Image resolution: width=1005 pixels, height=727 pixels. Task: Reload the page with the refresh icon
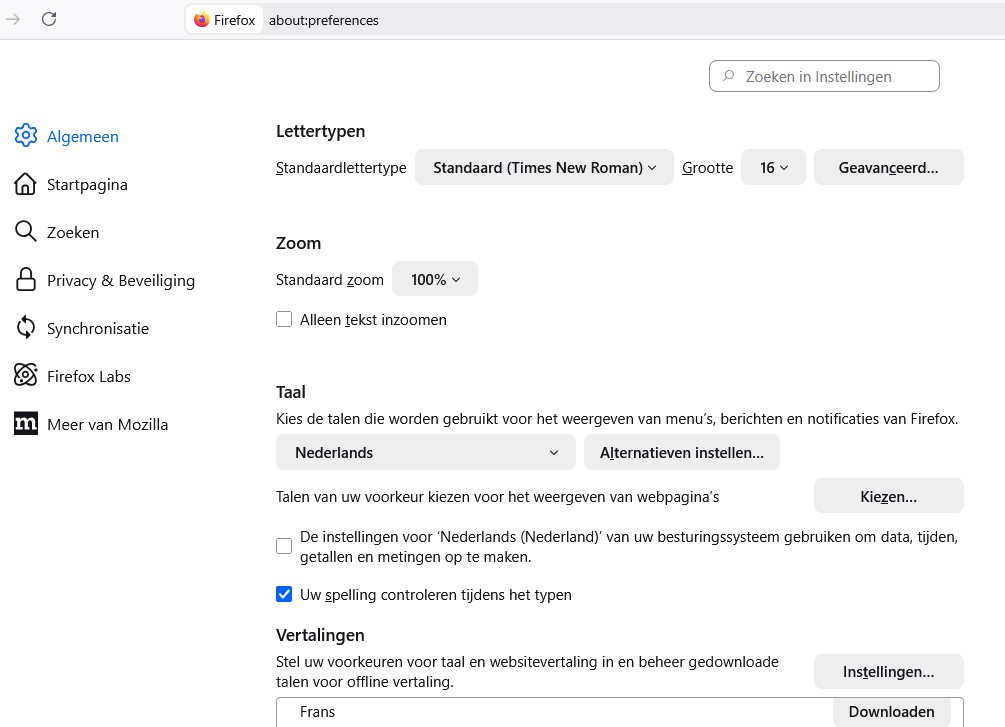click(x=49, y=19)
